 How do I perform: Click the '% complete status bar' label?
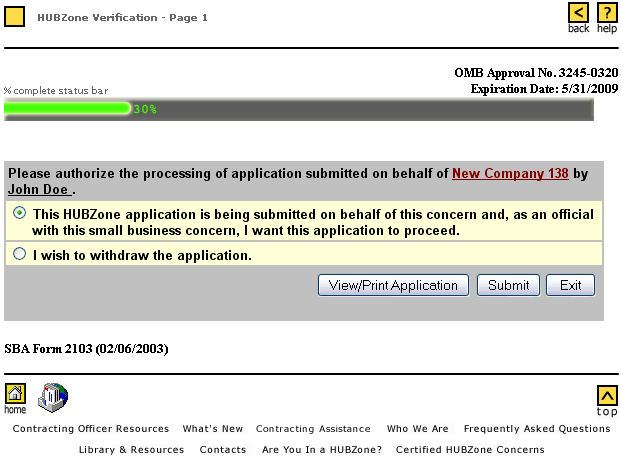pos(56,91)
